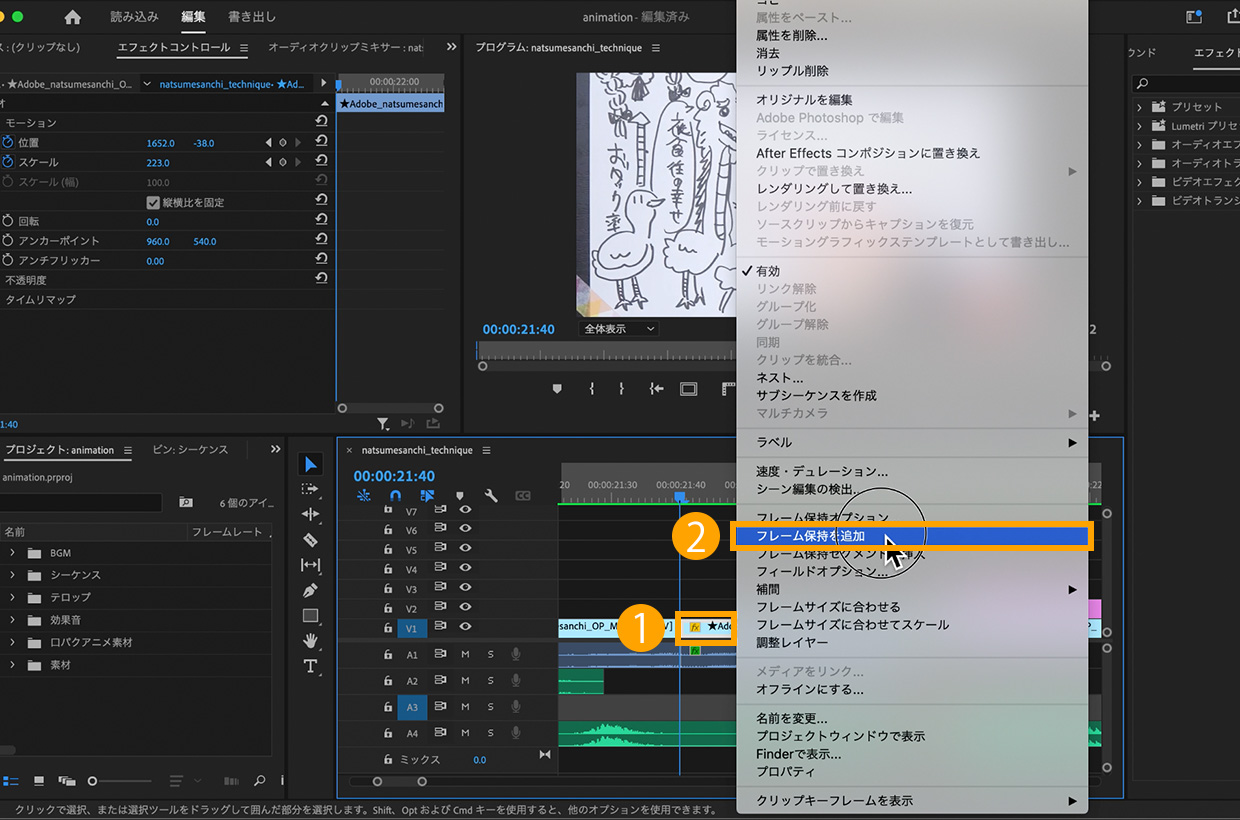Click playhead marker on timeline ruler
Screen dimensions: 1240x820
pos(679,497)
